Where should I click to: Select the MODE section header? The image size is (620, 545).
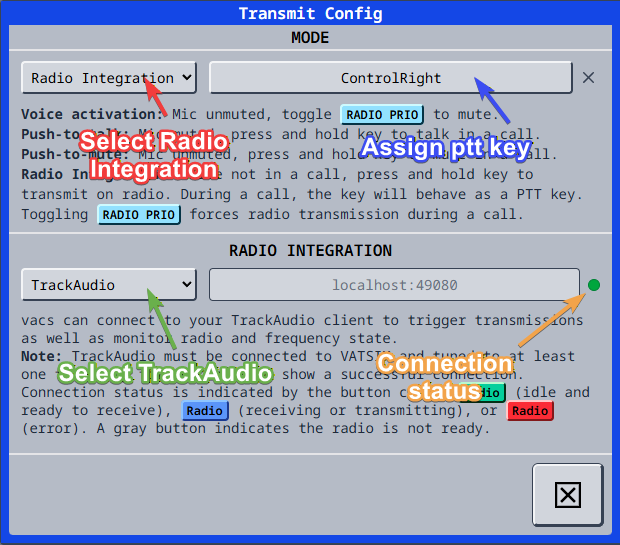point(310,38)
